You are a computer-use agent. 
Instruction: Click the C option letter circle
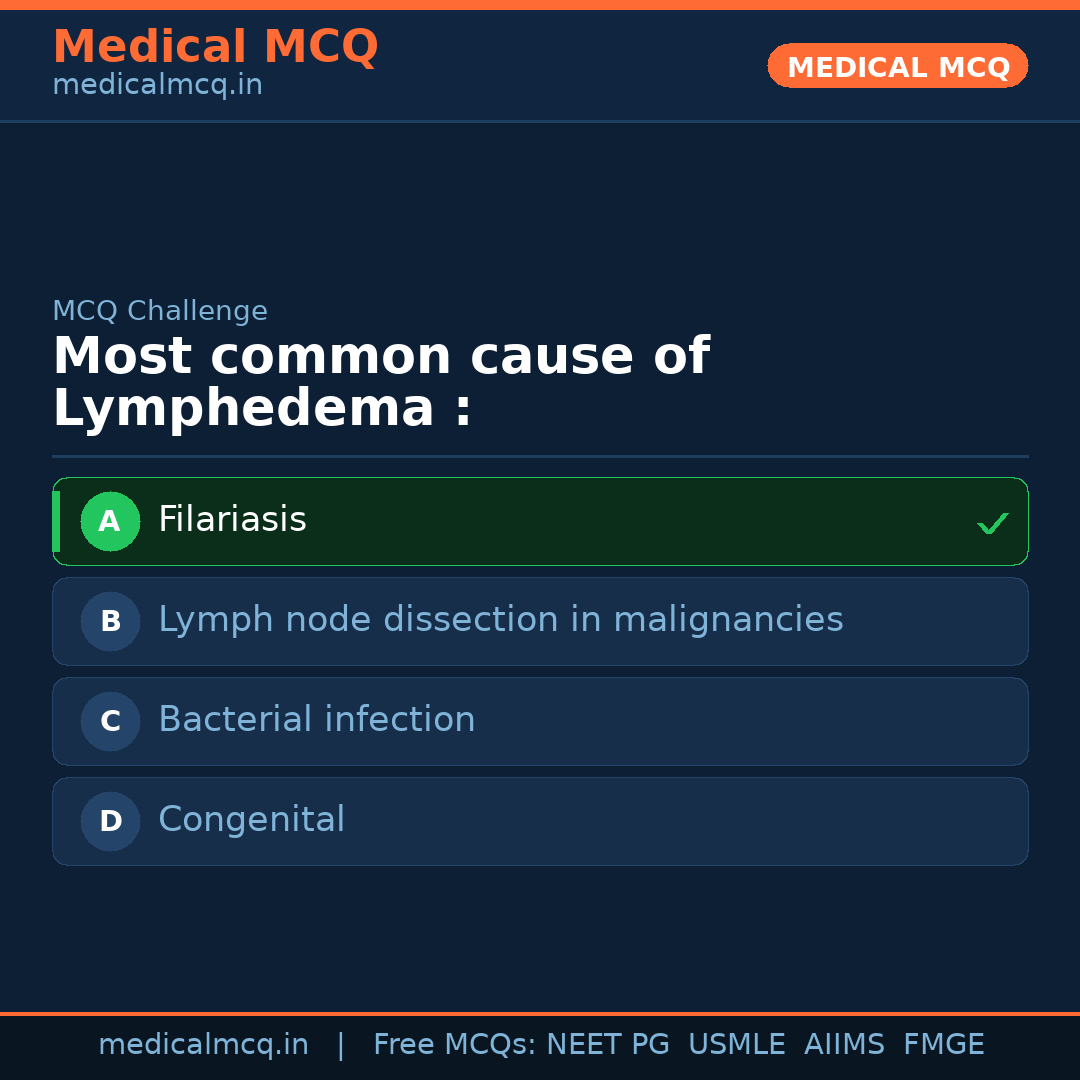(110, 721)
